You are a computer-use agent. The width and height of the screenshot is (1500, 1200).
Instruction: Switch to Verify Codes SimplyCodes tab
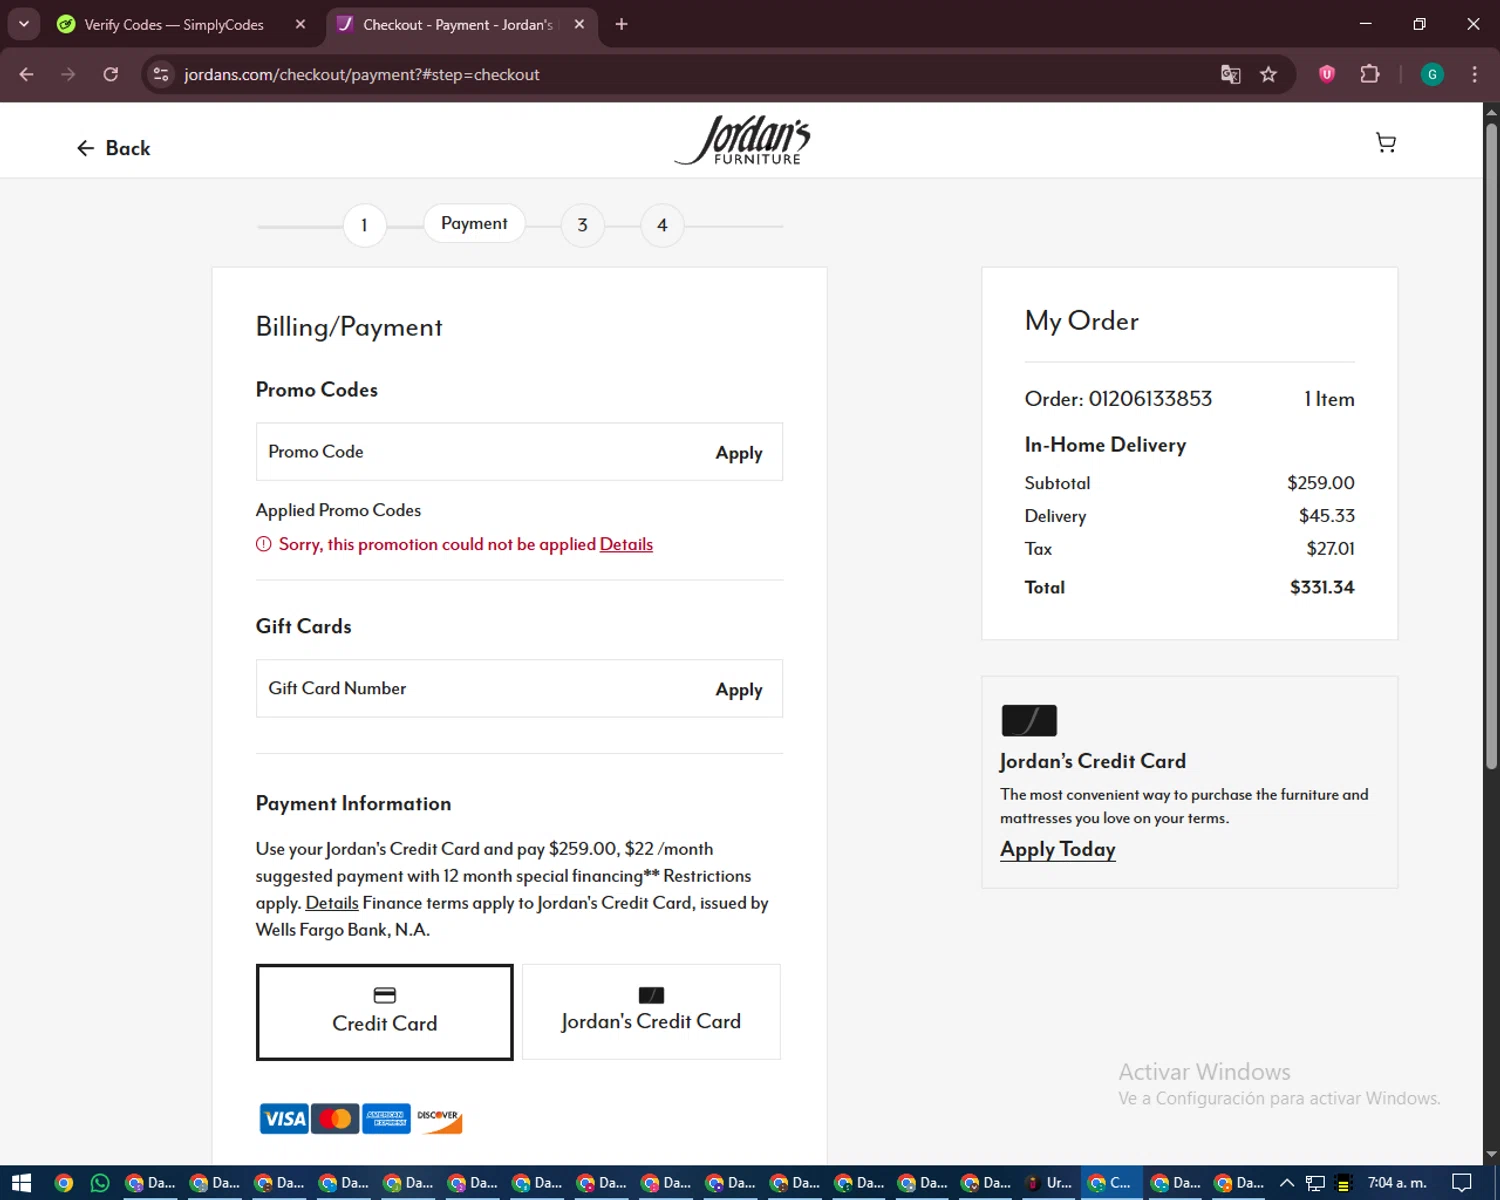tap(173, 24)
